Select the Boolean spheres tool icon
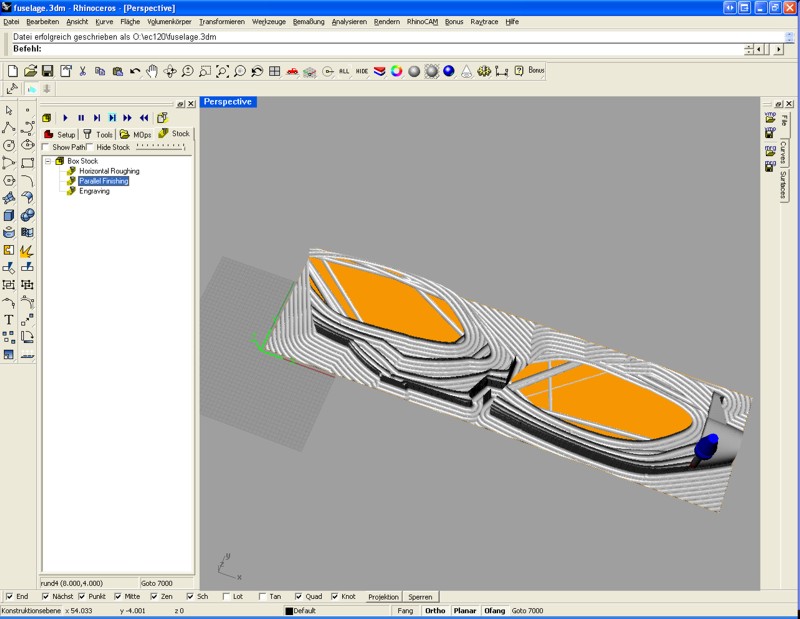Viewport: 800px width, 619px height. click(27, 215)
